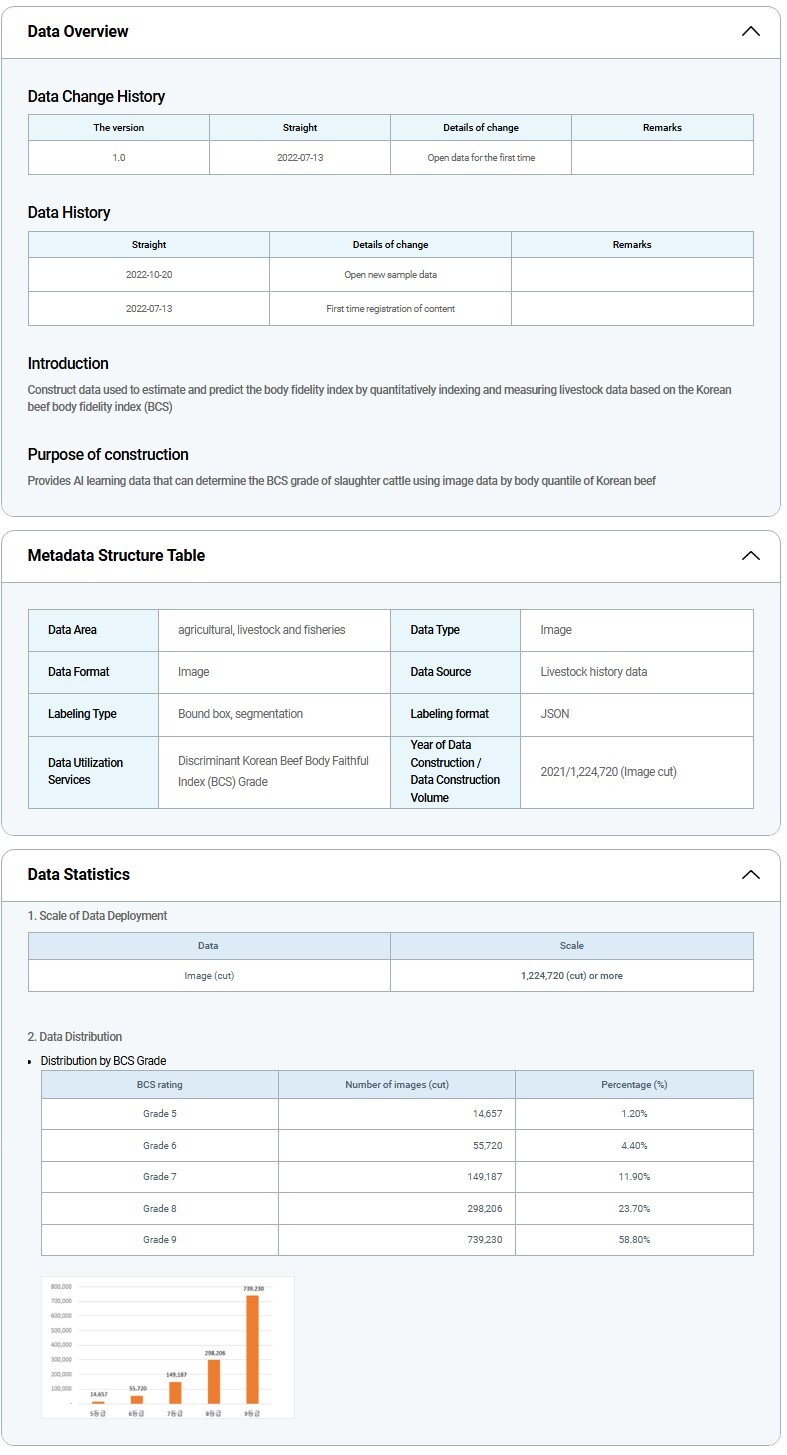Click the Data Statistics panel title
The height and width of the screenshot is (1455, 787).
78,875
